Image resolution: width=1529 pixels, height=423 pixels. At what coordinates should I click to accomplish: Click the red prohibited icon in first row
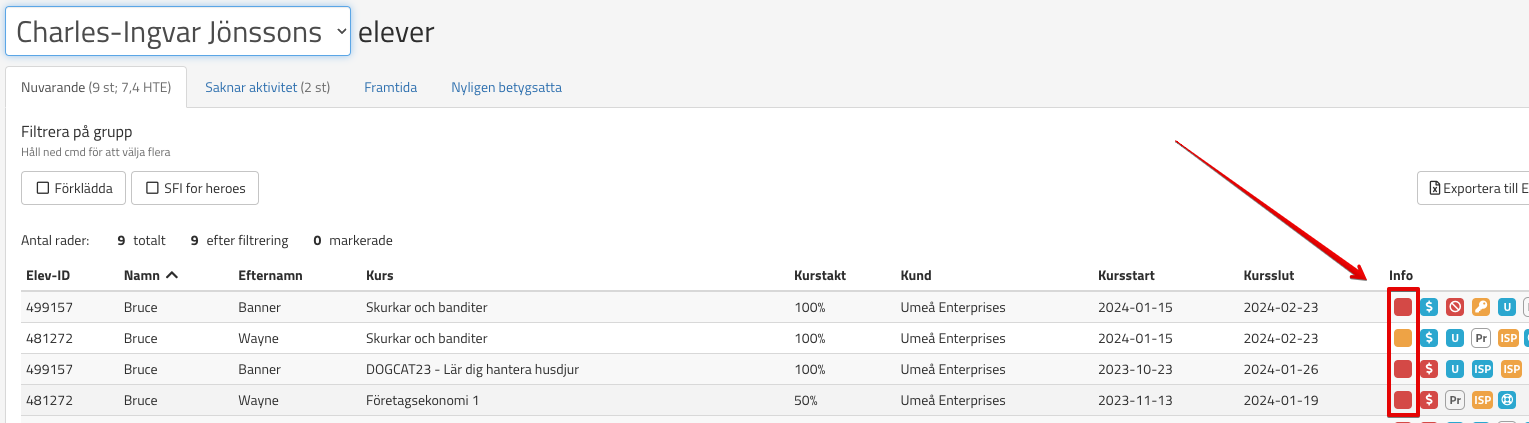[1456, 307]
